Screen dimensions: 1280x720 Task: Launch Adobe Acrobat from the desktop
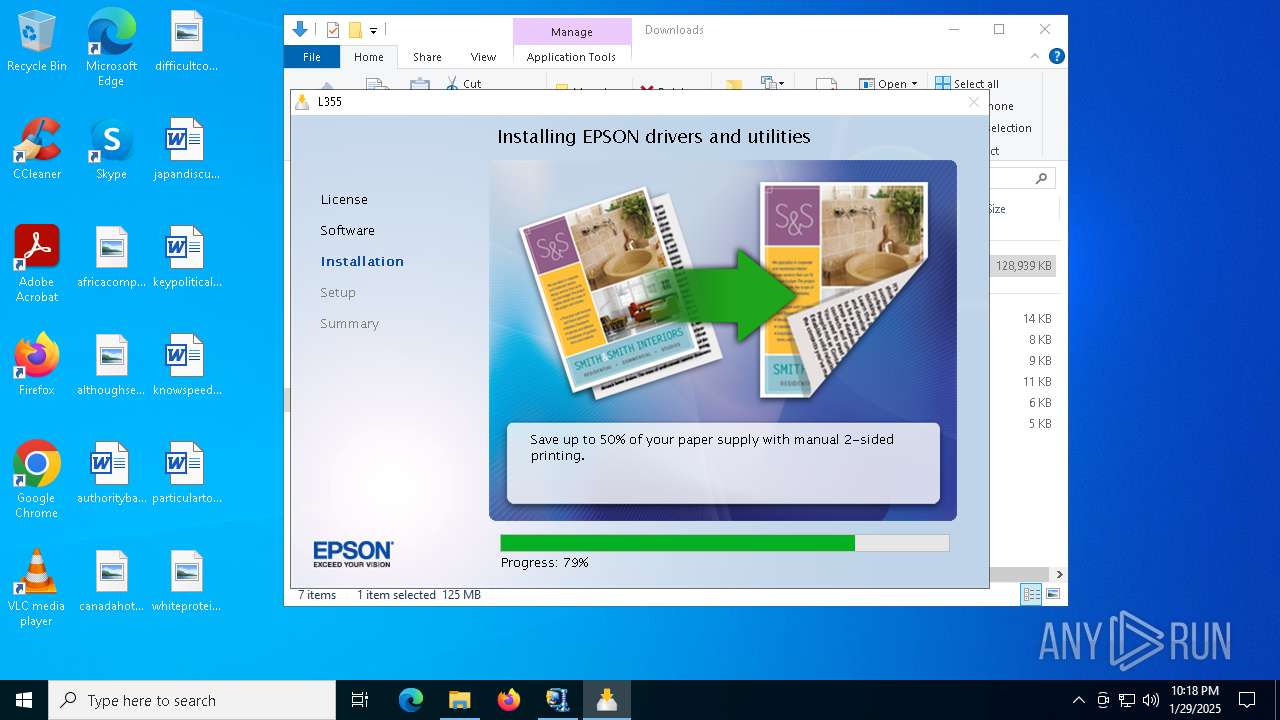[x=37, y=264]
